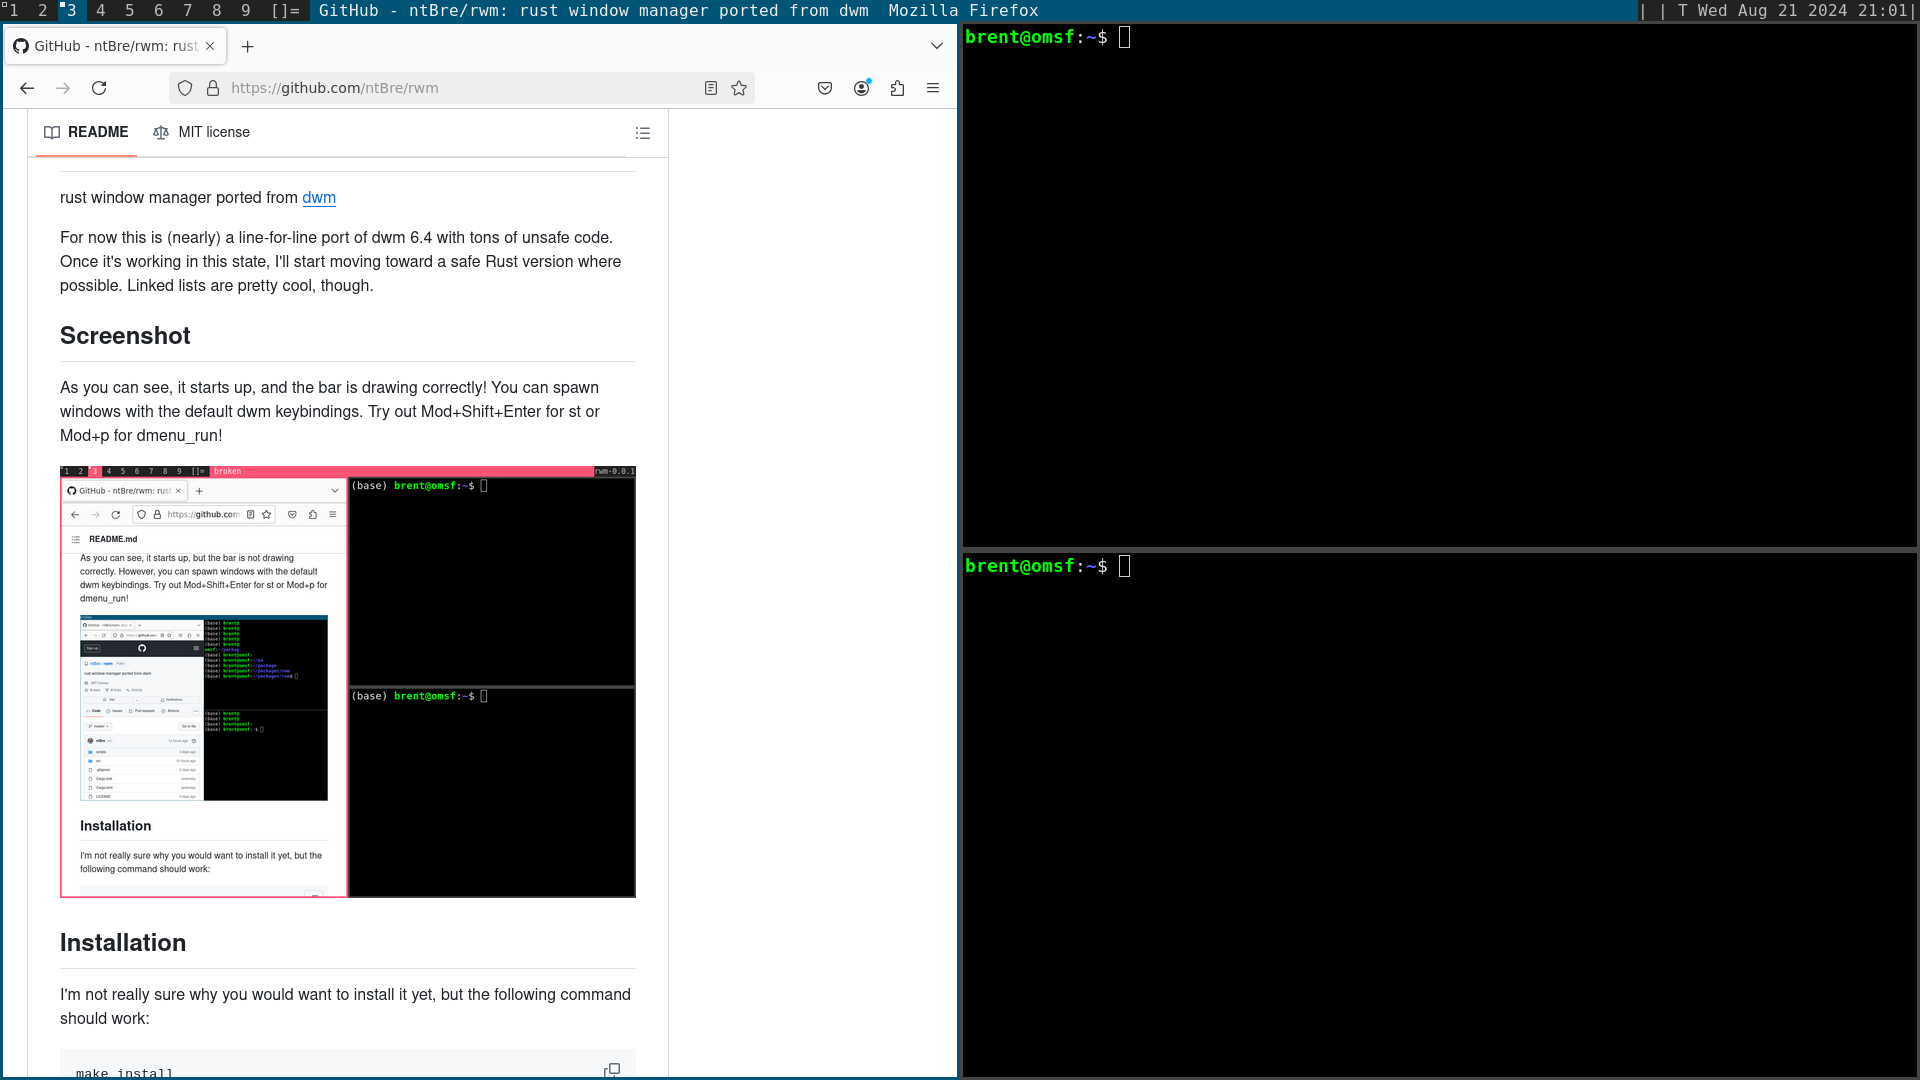1920x1080 pixels.
Task: Select the README tab
Action: point(86,132)
